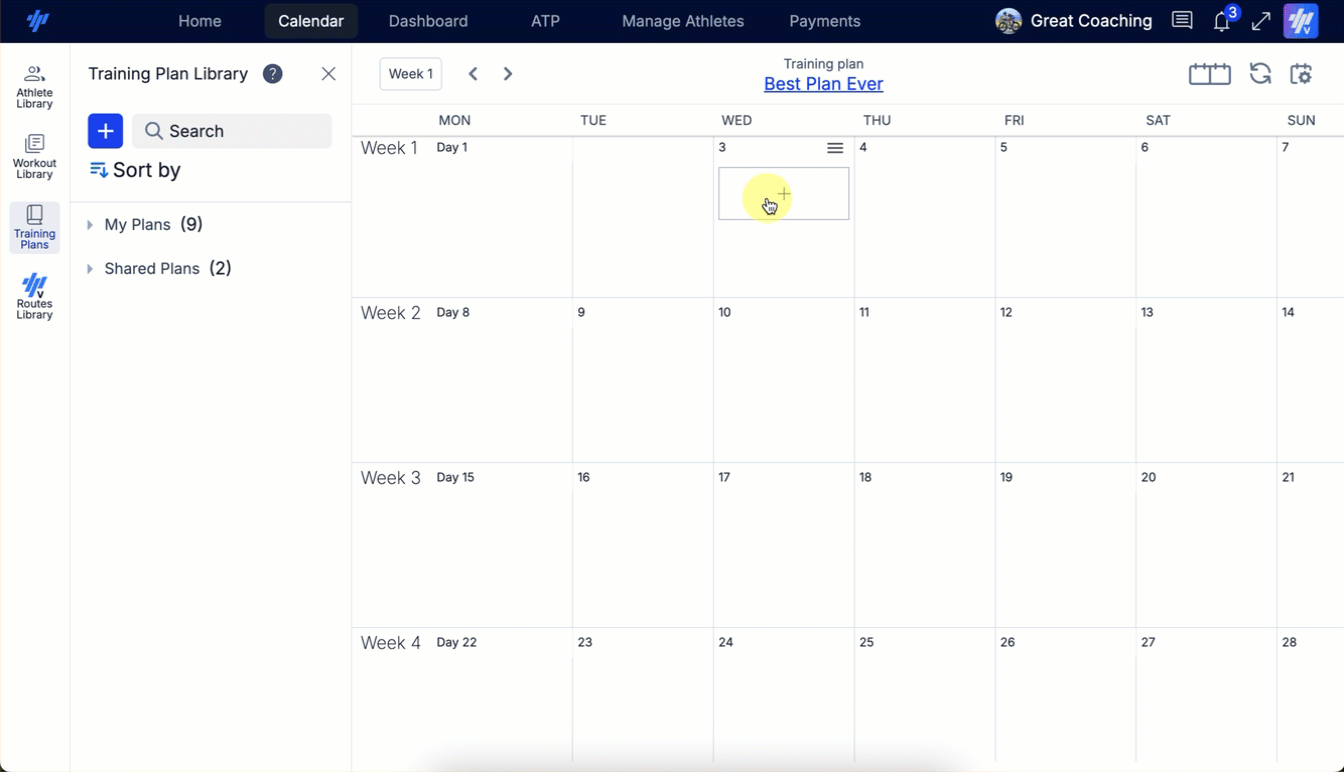1344x772 pixels.
Task: Open the Workout Library sidebar panel
Action: pos(34,157)
